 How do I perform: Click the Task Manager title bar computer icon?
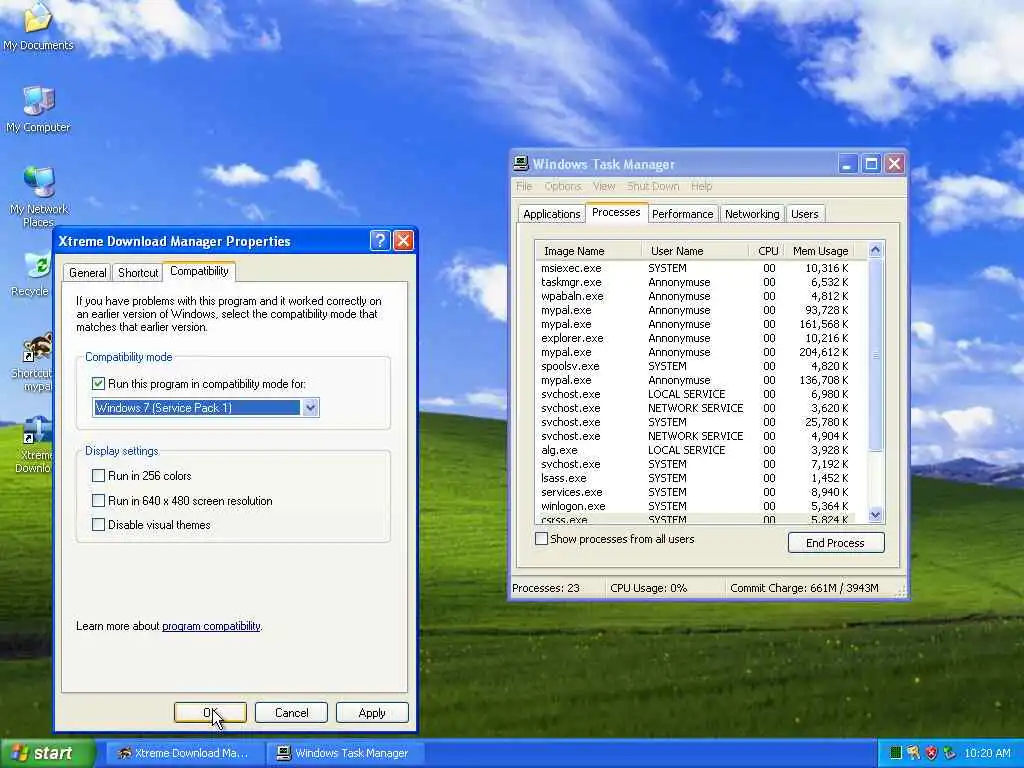click(520, 164)
